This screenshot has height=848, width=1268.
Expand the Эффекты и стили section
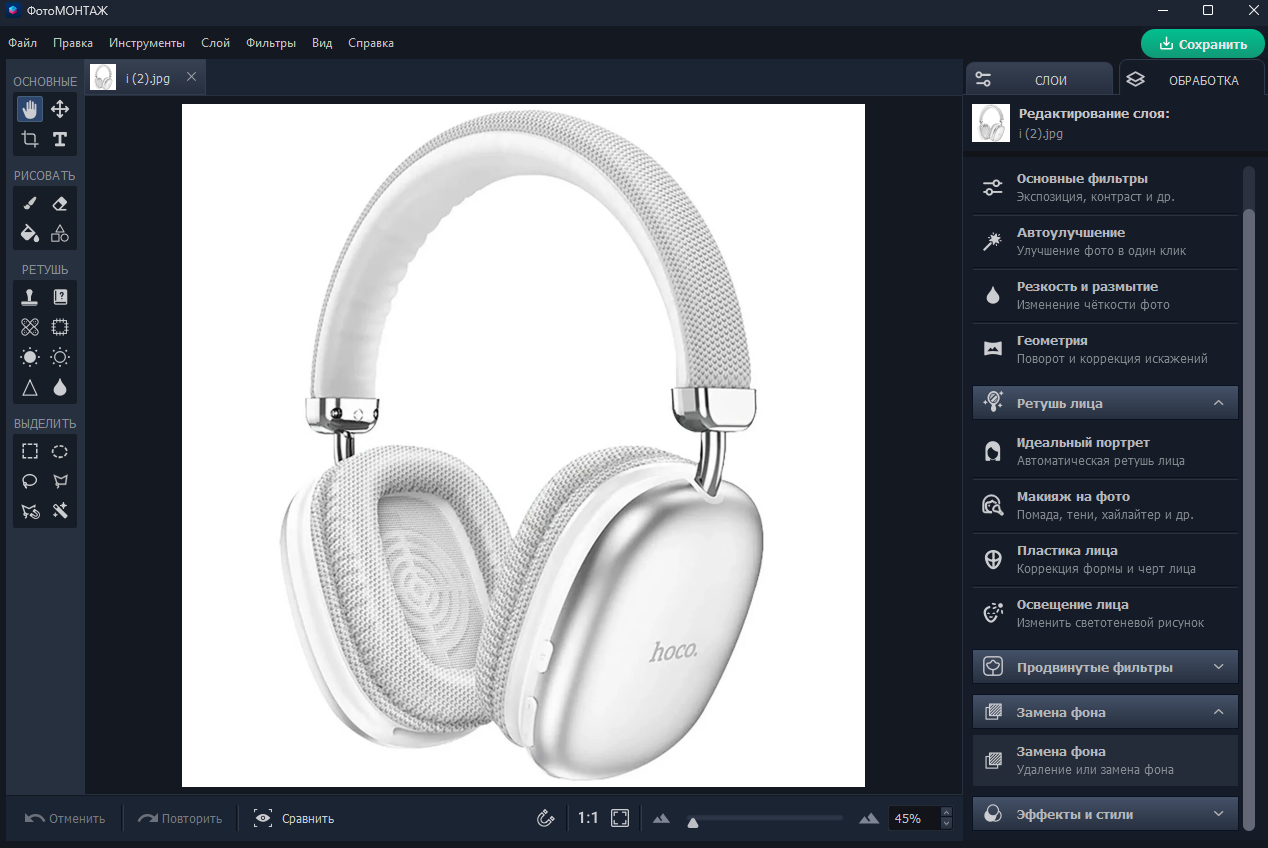click(1105, 814)
